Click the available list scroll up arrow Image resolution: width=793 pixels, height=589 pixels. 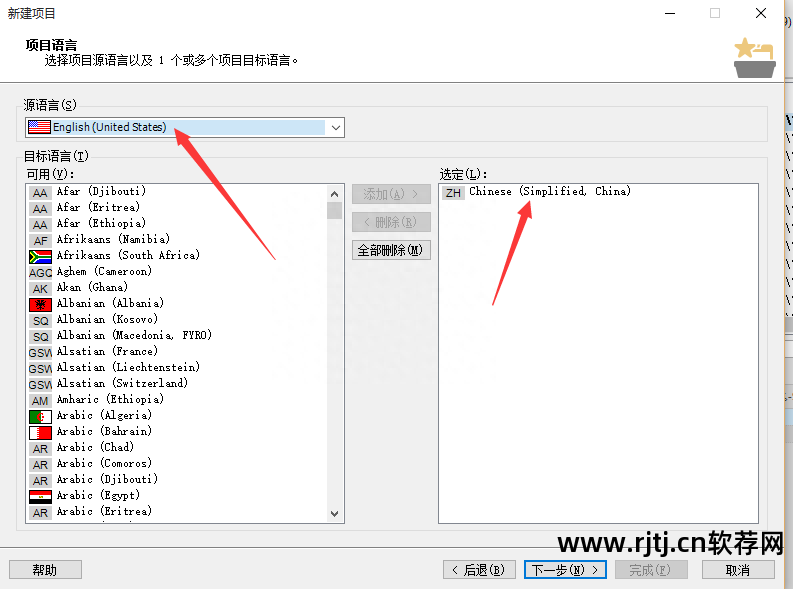(x=334, y=194)
